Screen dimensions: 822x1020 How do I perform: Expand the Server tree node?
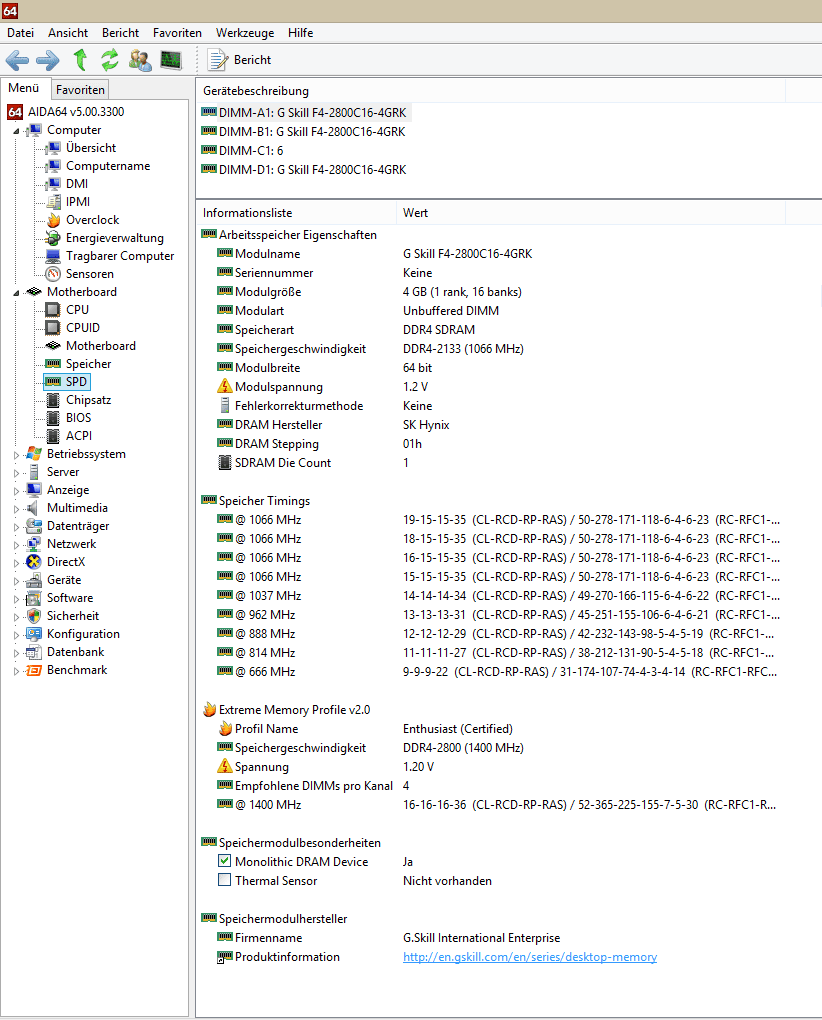[x=16, y=473]
